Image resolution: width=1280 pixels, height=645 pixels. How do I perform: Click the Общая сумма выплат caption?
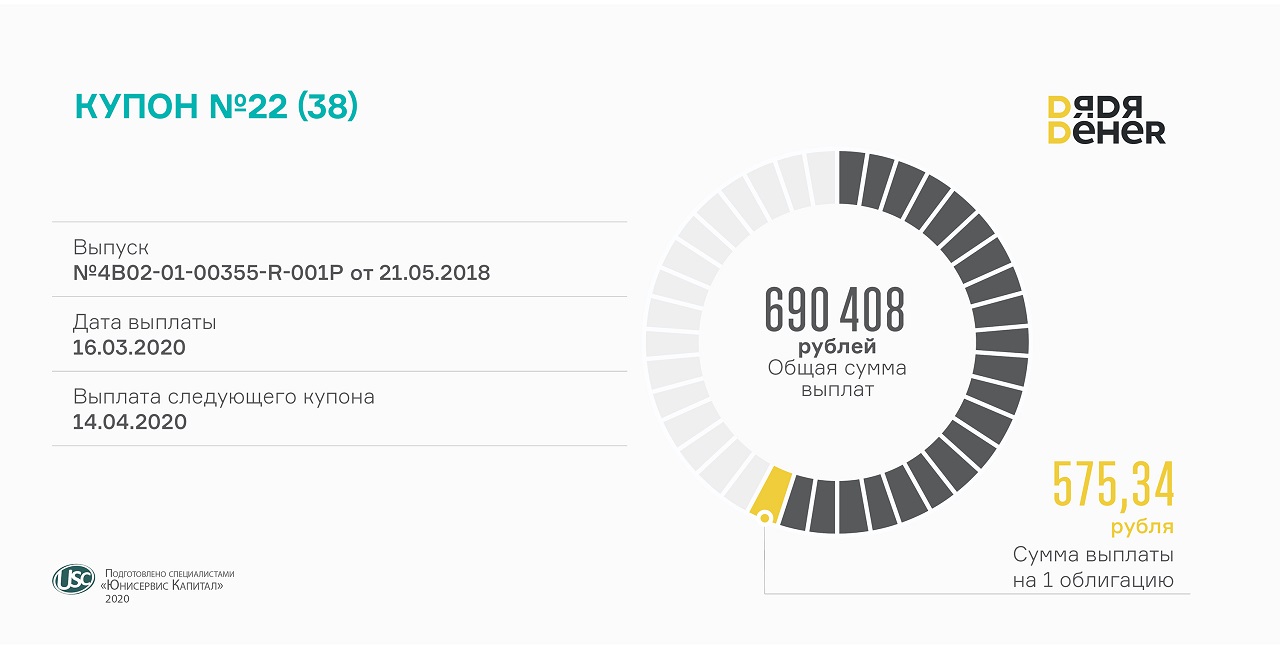837,378
